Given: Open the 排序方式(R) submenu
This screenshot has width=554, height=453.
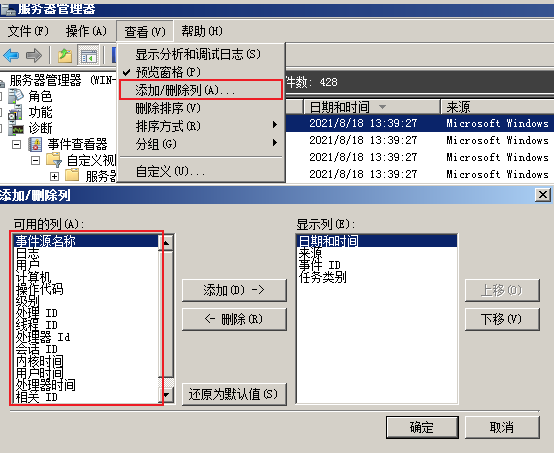Looking at the screenshot, I should pyautogui.click(x=201, y=126).
